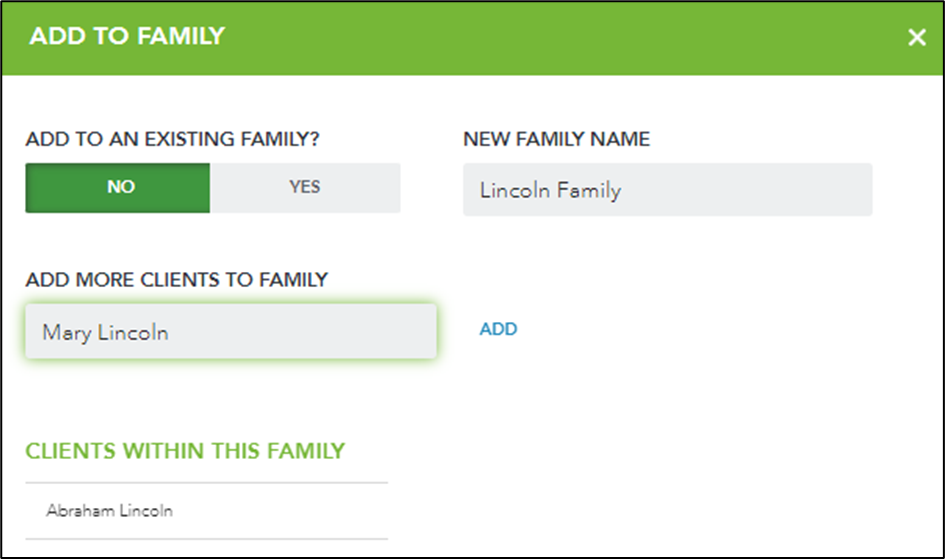Switch existing family option to YES
Viewport: 945px width, 559px height.
305,187
